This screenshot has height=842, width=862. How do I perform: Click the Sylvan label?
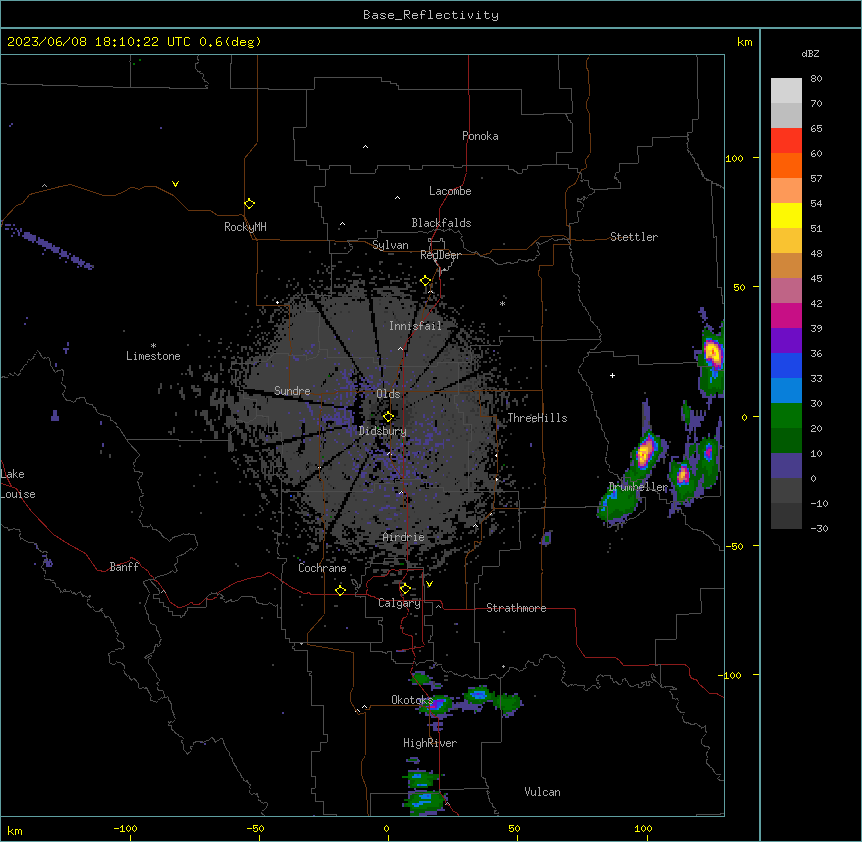[390, 245]
